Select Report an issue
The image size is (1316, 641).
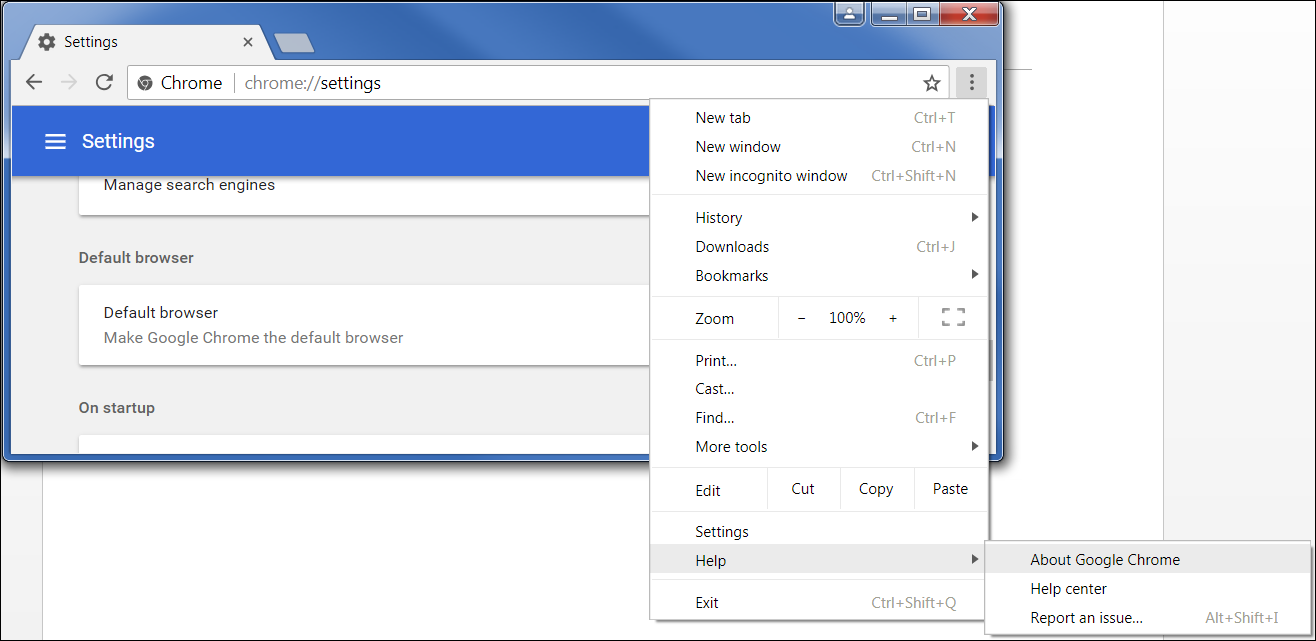[1087, 617]
